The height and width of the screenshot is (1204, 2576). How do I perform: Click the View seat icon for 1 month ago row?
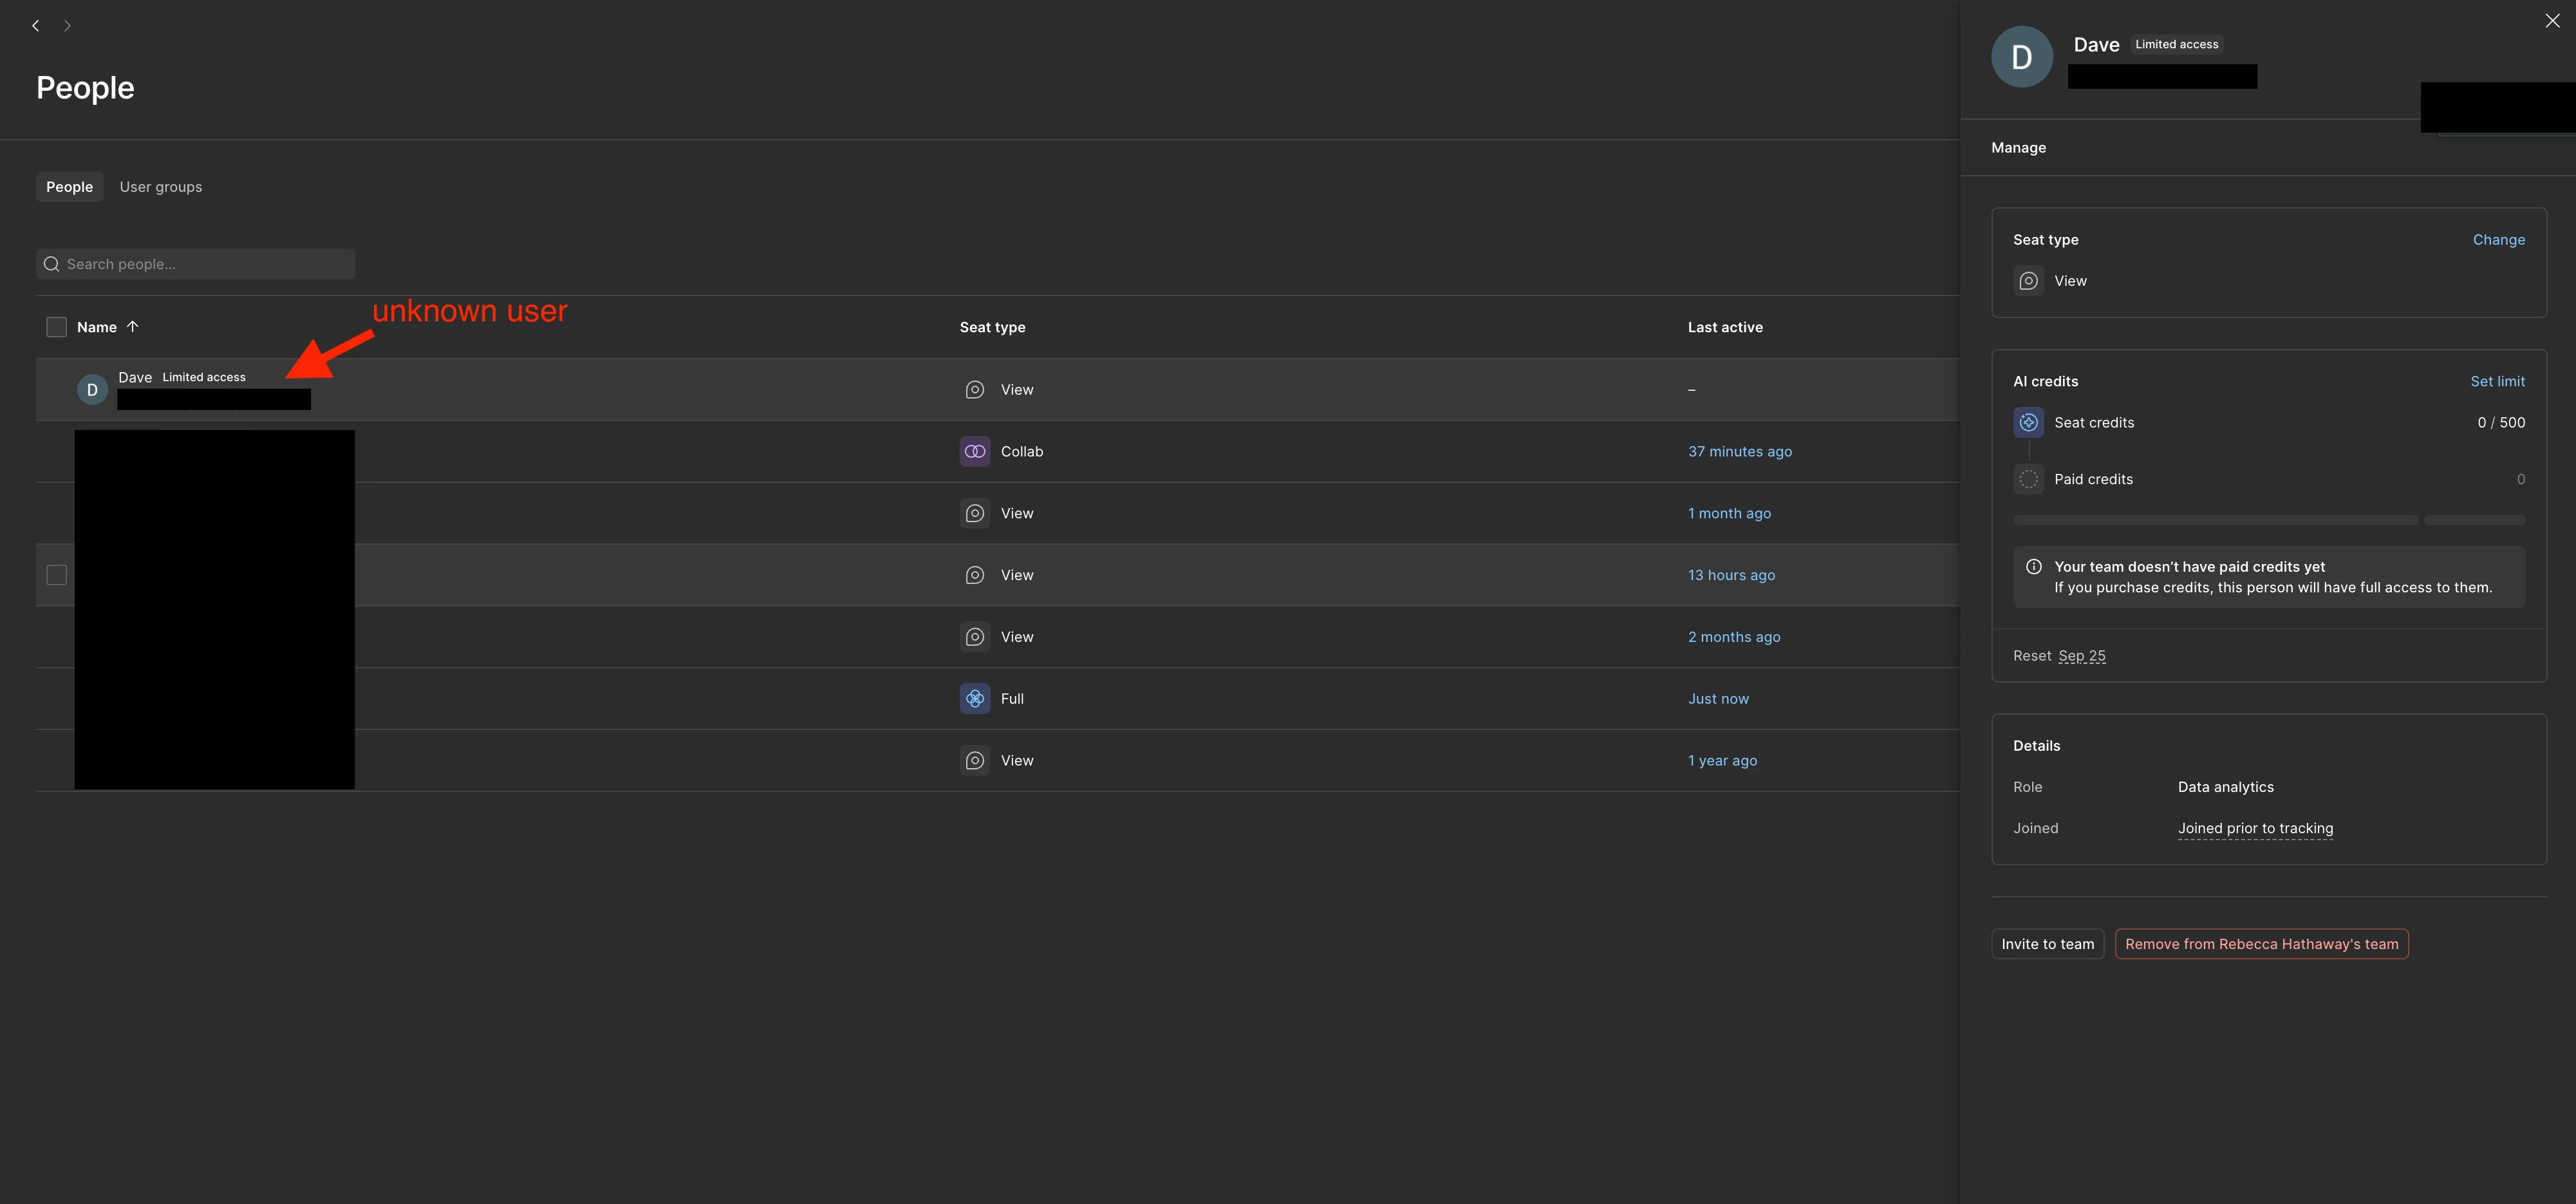975,514
